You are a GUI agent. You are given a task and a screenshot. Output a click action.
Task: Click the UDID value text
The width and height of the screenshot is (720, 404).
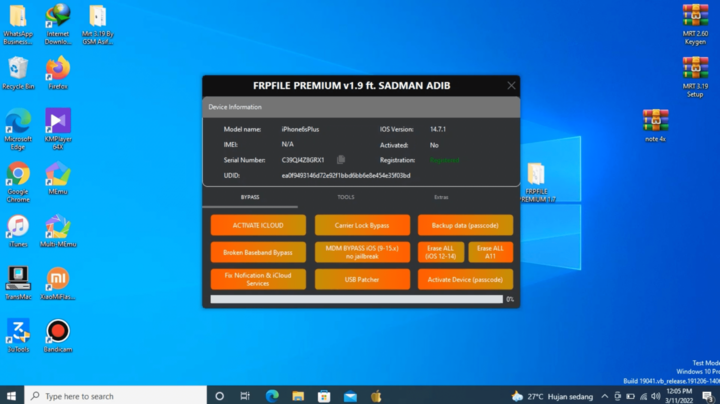coord(346,175)
